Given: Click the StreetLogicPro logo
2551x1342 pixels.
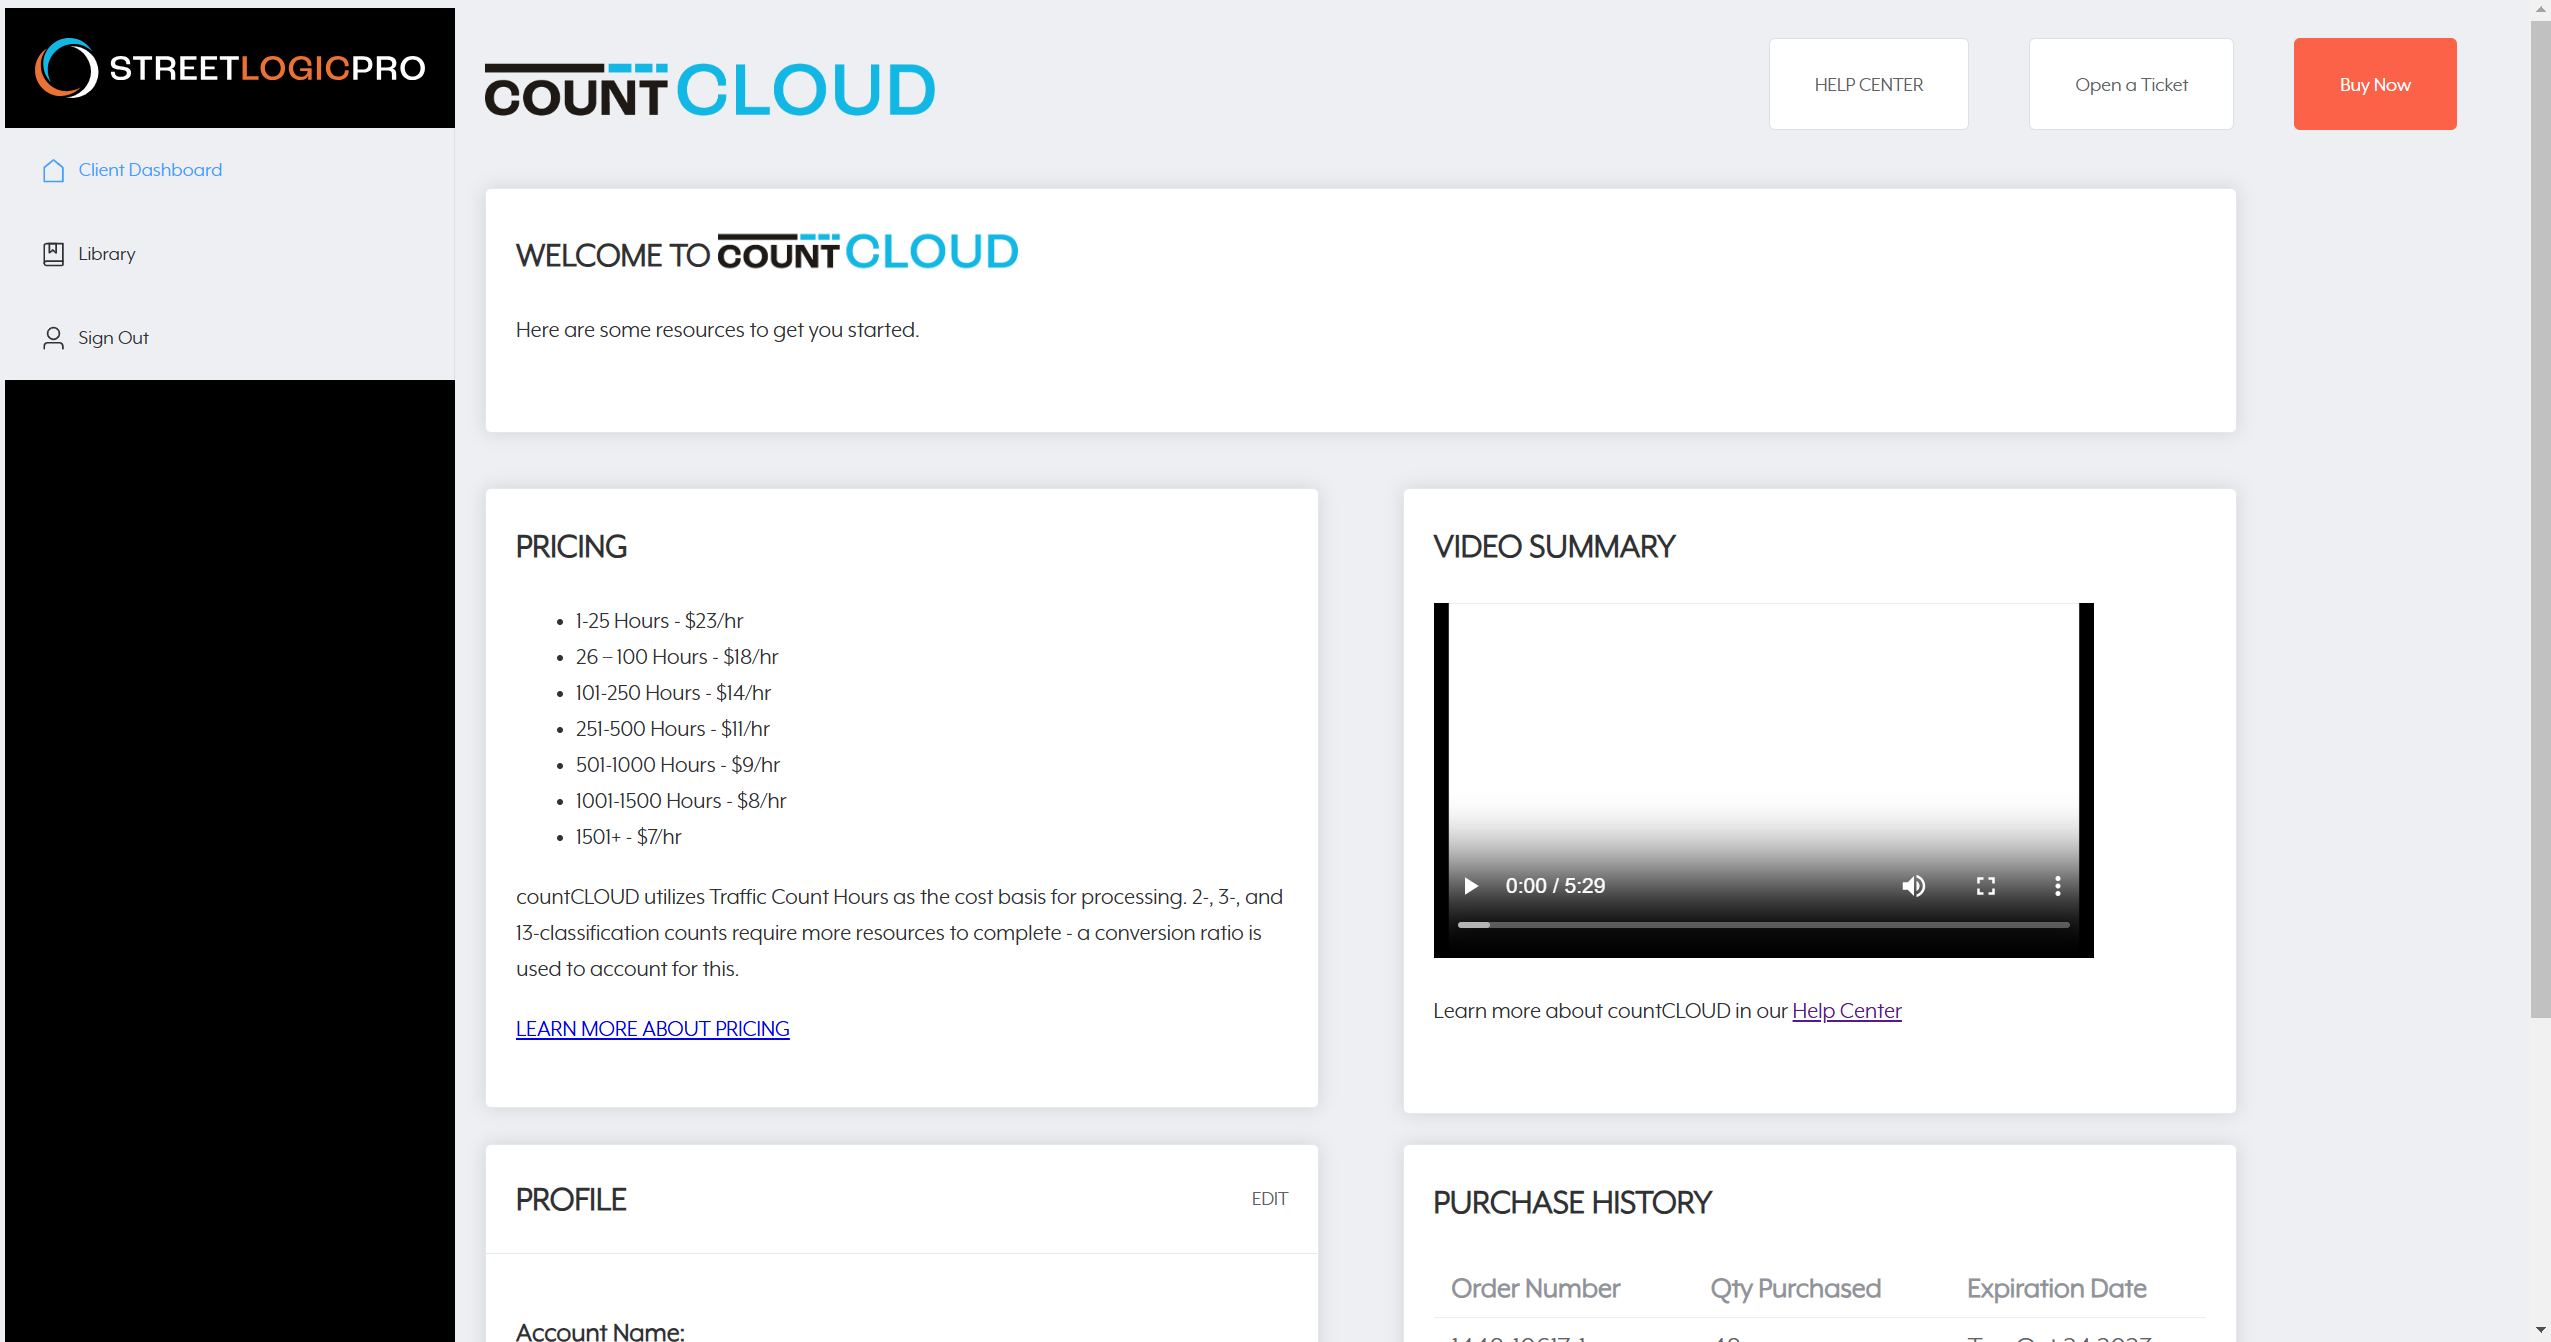Looking at the screenshot, I should 230,68.
